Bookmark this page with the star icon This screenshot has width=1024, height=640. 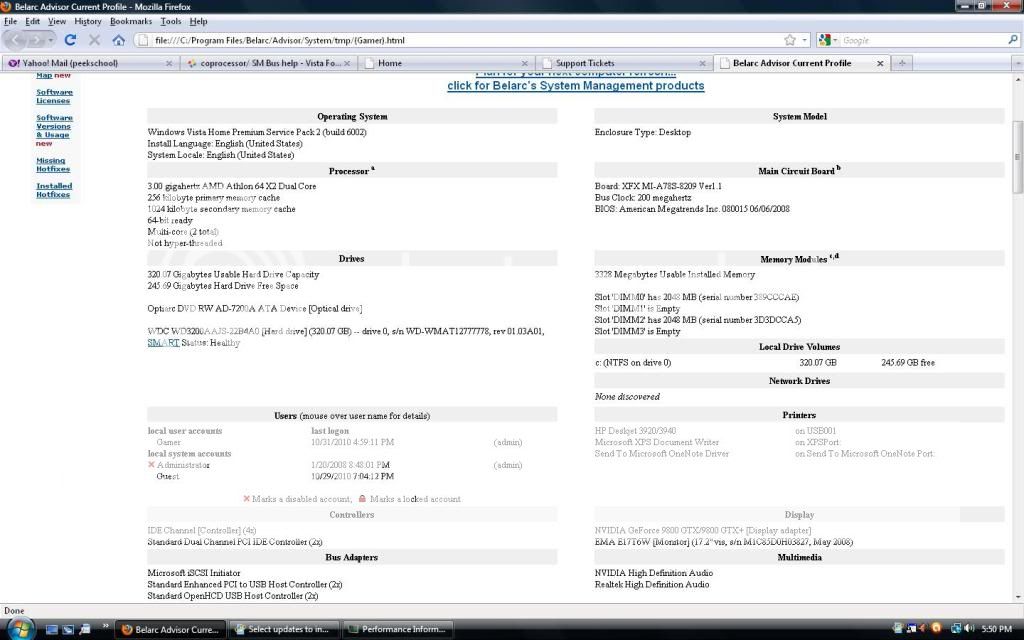[790, 40]
